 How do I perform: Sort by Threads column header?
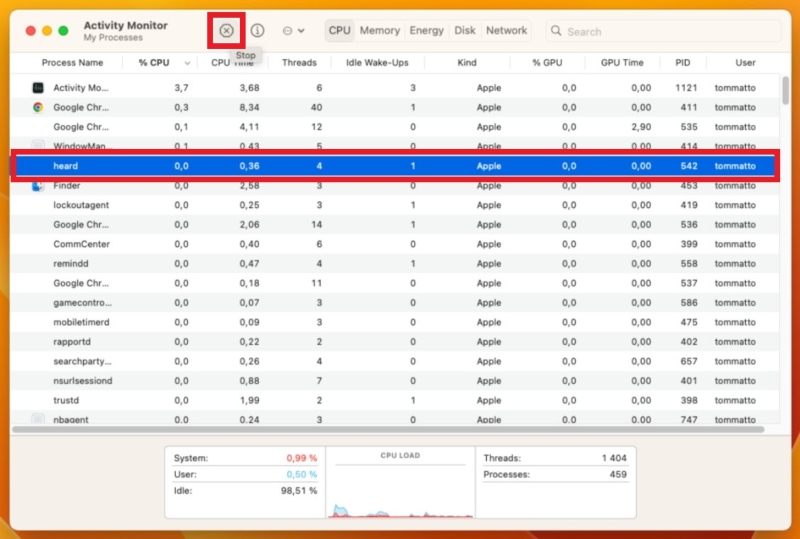pos(299,63)
